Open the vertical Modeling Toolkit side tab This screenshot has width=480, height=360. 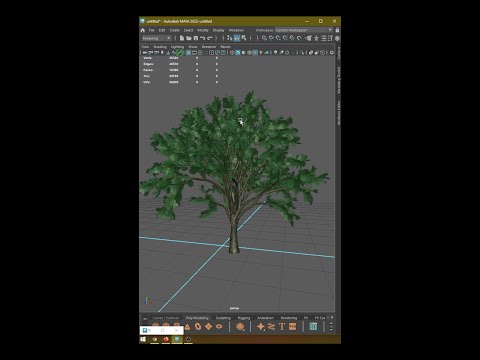(x=338, y=80)
